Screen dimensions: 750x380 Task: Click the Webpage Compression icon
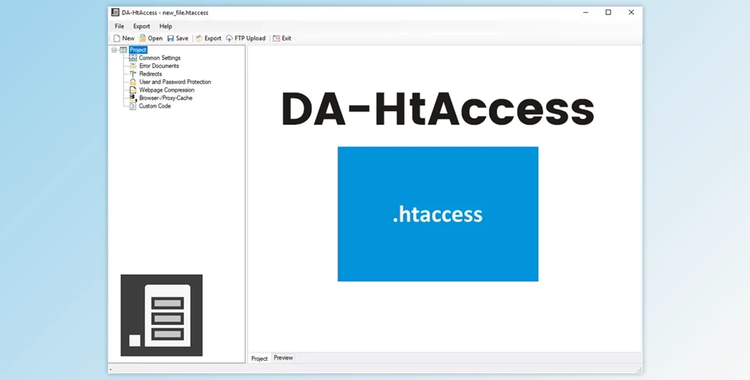pos(133,90)
